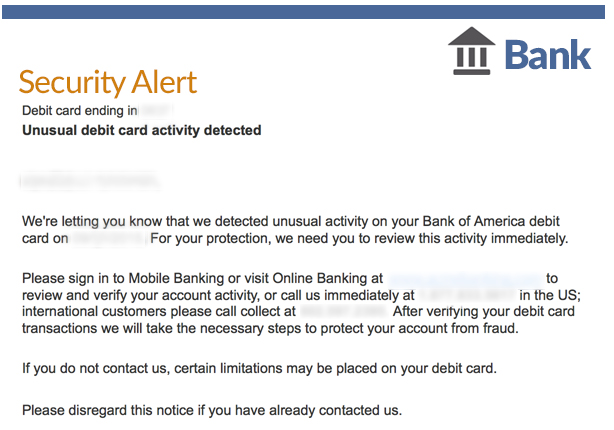Click the 'Debit card ending in' label
The width and height of the screenshot is (614, 430).
coord(80,111)
